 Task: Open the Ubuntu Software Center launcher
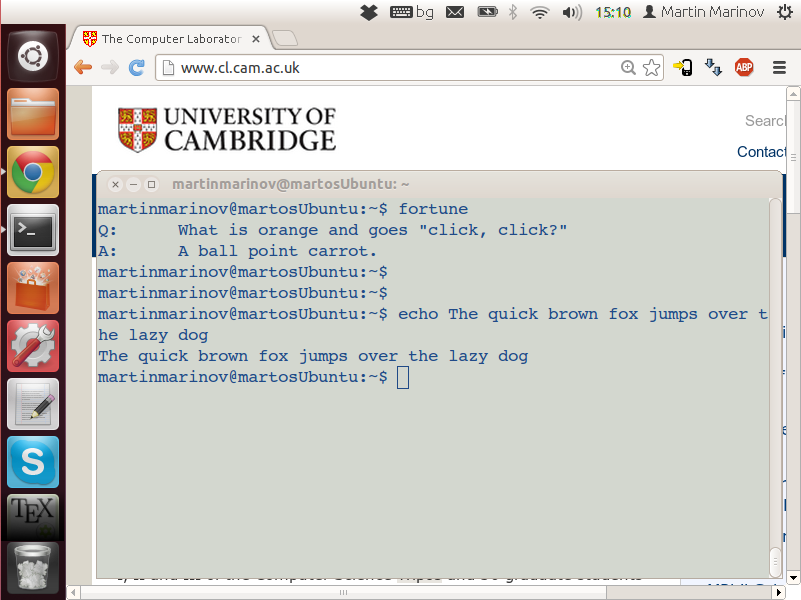click(x=33, y=288)
